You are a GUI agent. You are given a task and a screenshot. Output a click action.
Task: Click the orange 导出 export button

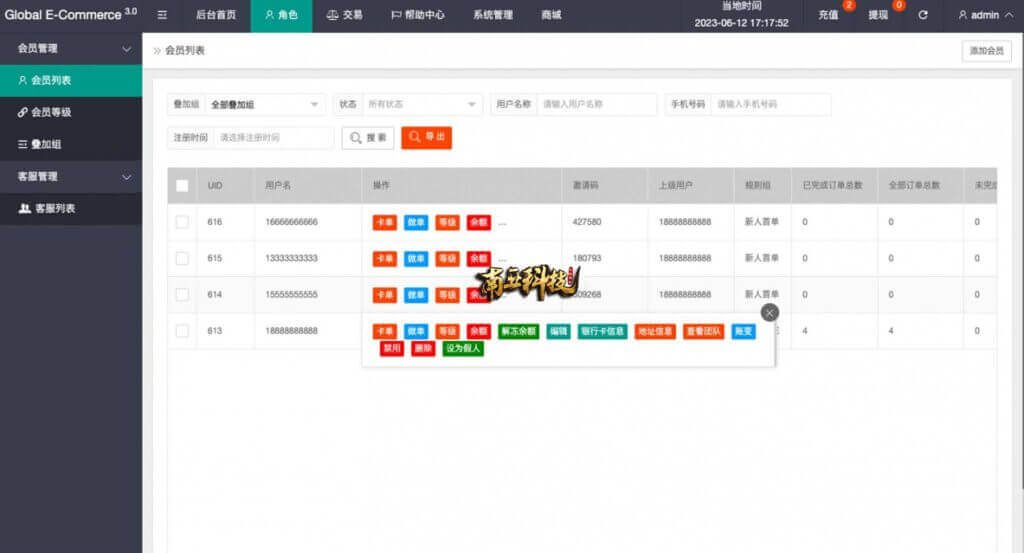click(427, 137)
